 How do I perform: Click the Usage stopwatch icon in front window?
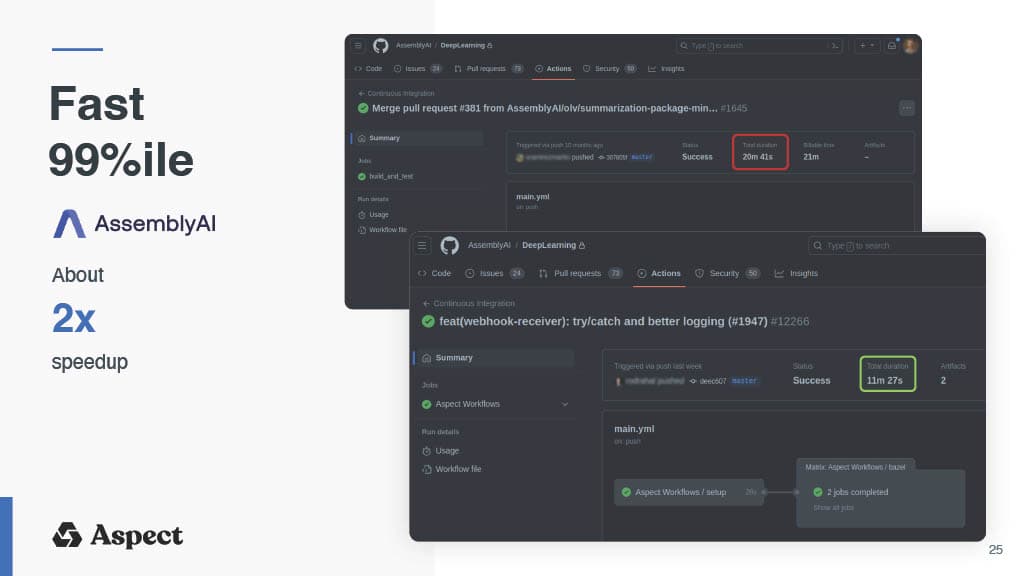pyautogui.click(x=426, y=451)
